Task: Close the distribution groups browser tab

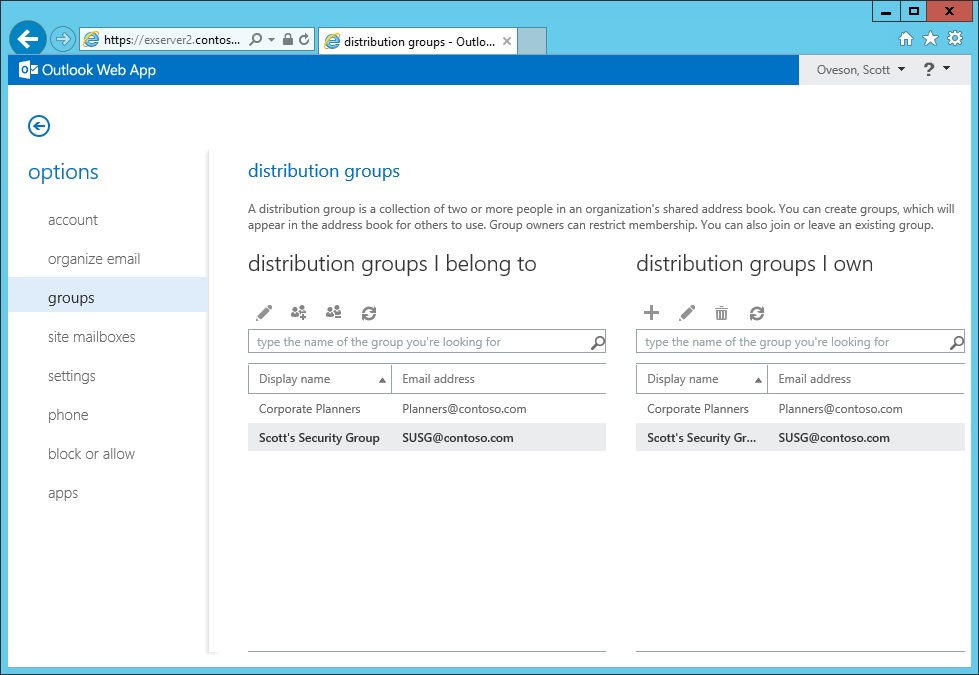Action: pos(507,41)
